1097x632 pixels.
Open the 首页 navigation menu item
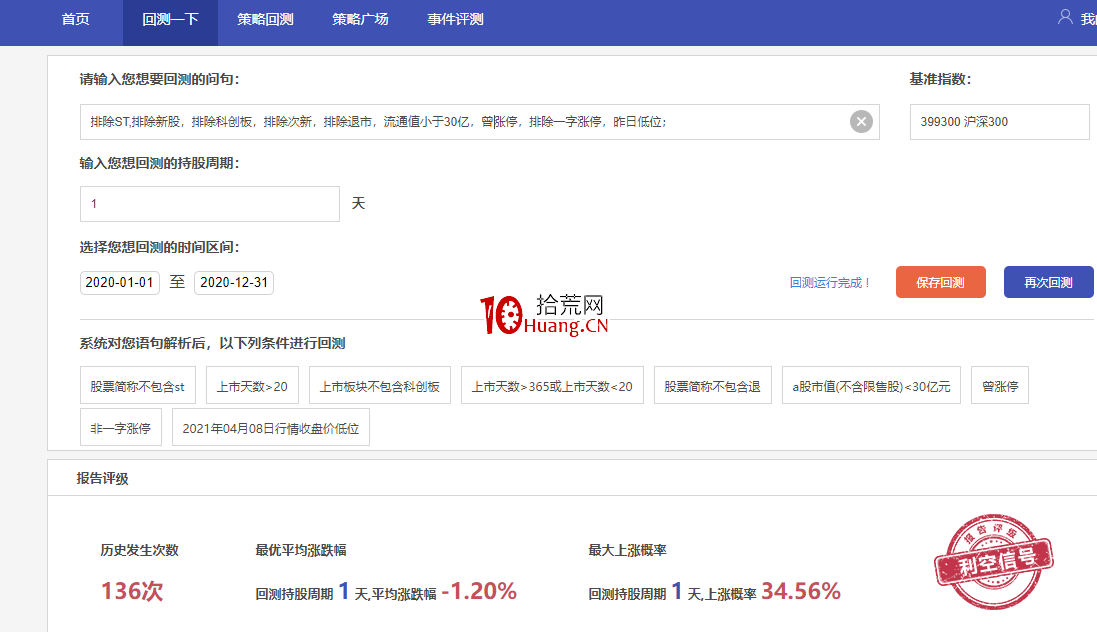click(74, 17)
